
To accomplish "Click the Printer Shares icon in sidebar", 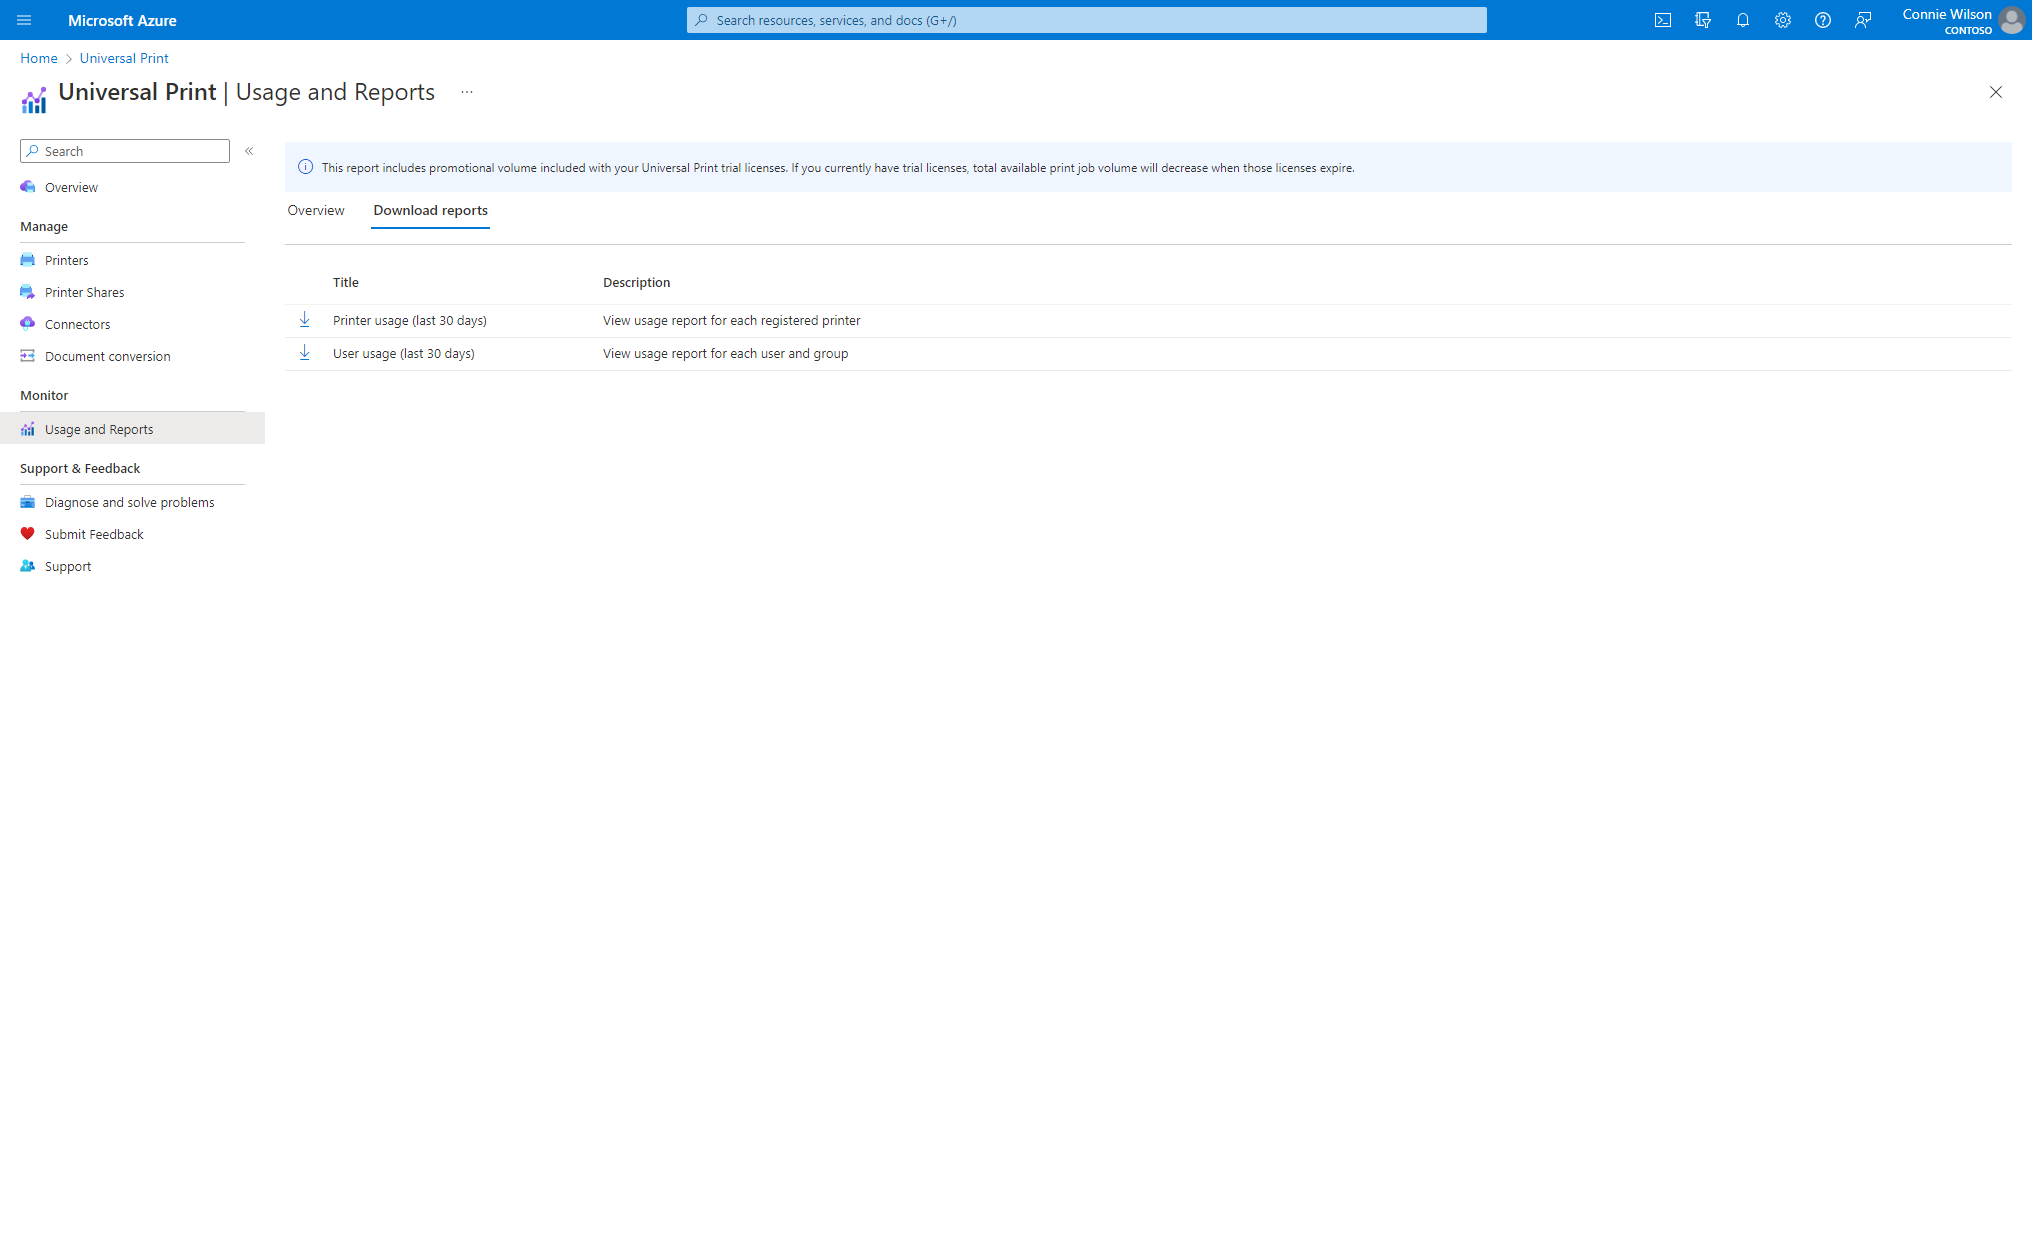I will pyautogui.click(x=28, y=292).
